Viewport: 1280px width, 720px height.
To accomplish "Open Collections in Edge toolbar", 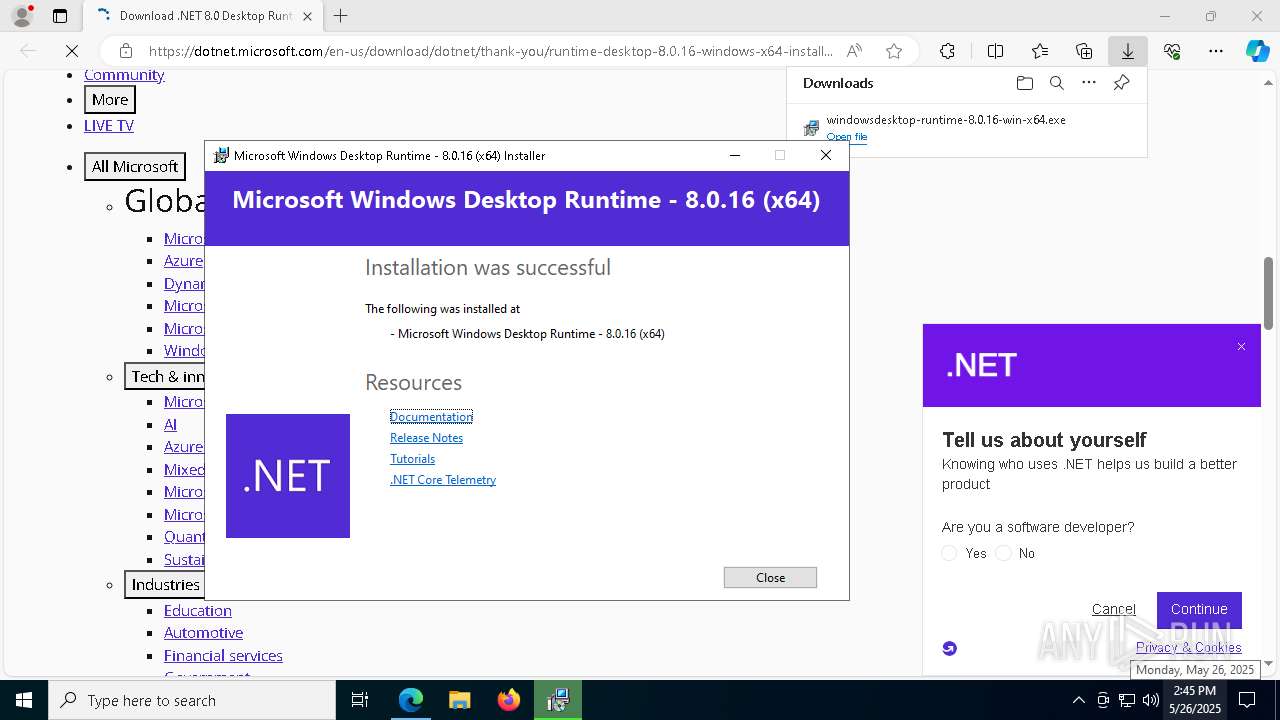I will pos(1084,51).
